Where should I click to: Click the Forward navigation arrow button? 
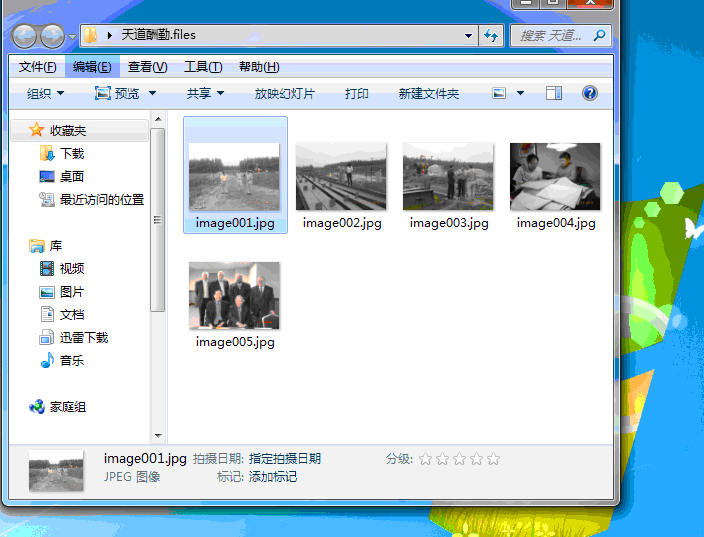point(52,37)
